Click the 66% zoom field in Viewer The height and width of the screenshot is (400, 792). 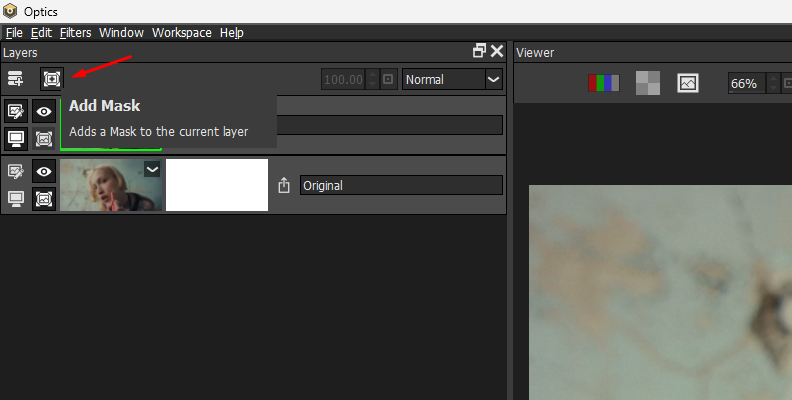click(747, 83)
